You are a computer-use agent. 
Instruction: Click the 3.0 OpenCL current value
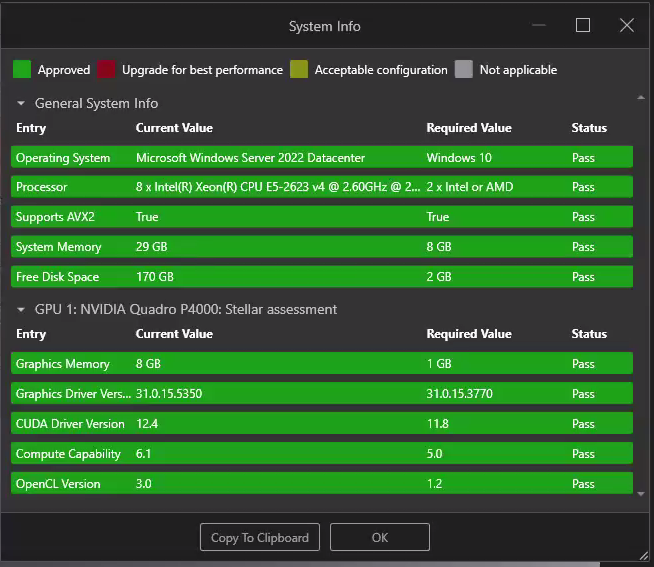143,484
